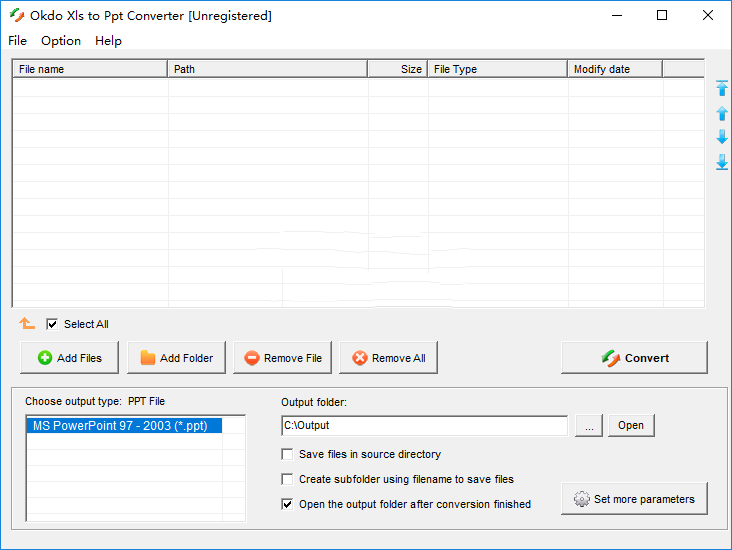The width and height of the screenshot is (732, 550).
Task: Sort by Size column header
Action: coord(398,69)
